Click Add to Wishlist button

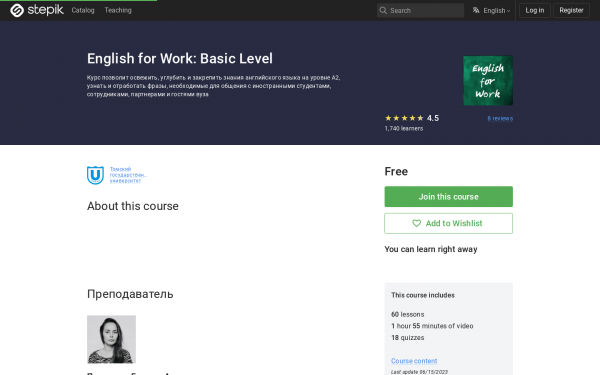(x=448, y=223)
